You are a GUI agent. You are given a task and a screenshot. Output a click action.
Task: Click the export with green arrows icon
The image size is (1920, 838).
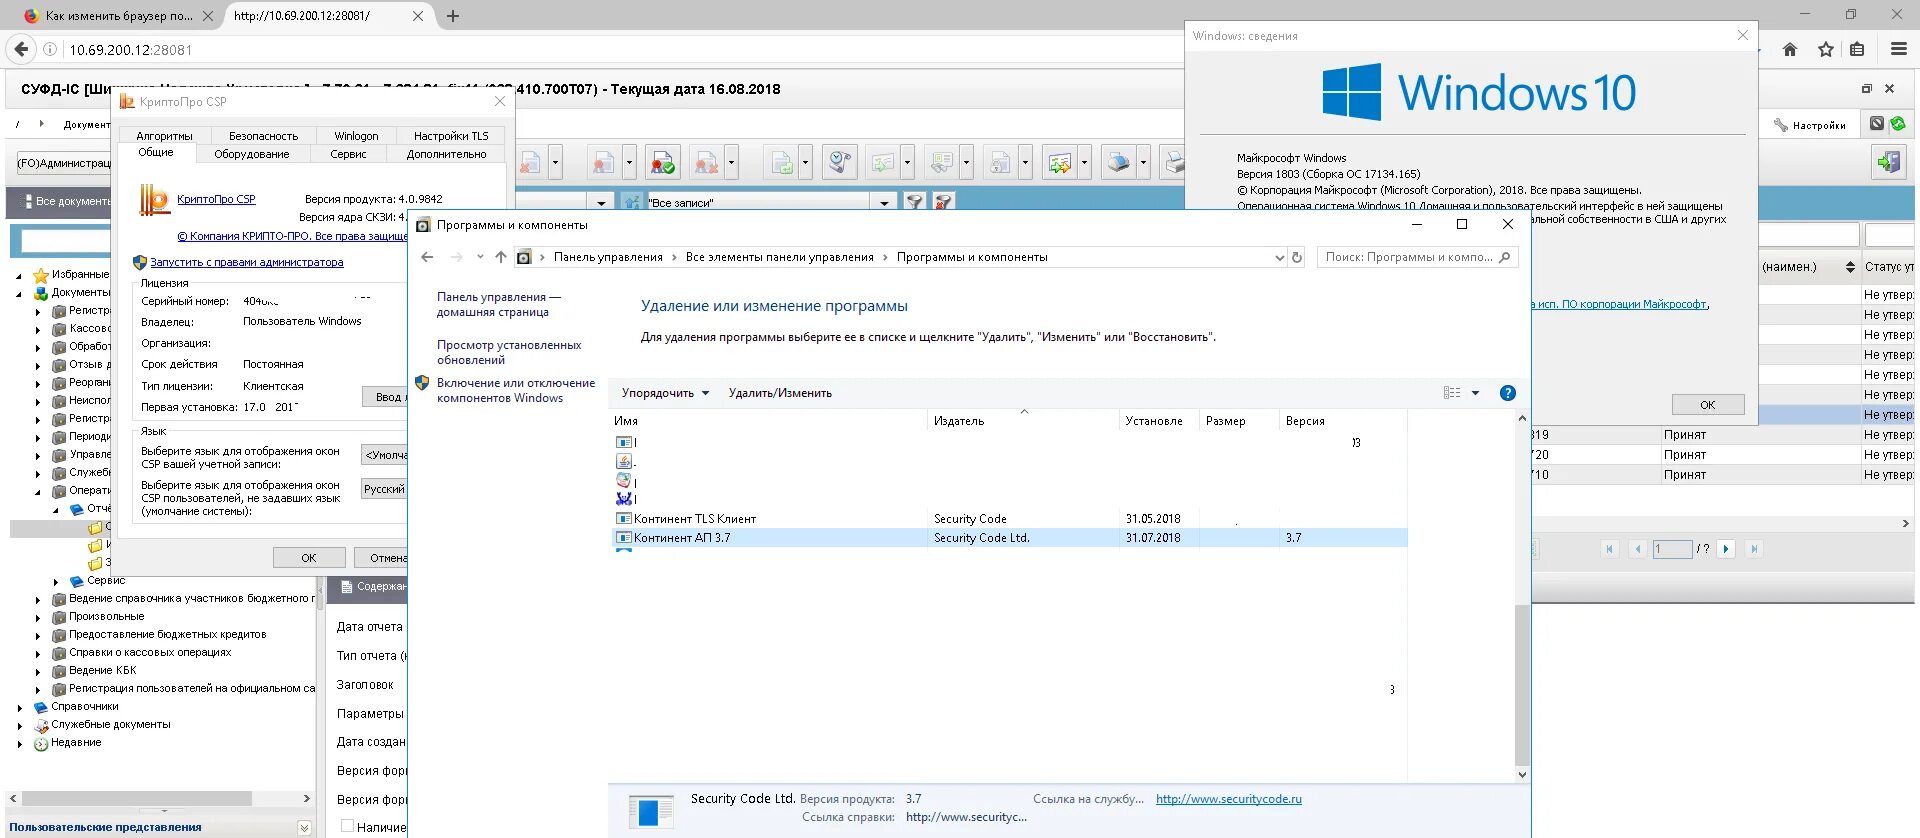point(1060,163)
